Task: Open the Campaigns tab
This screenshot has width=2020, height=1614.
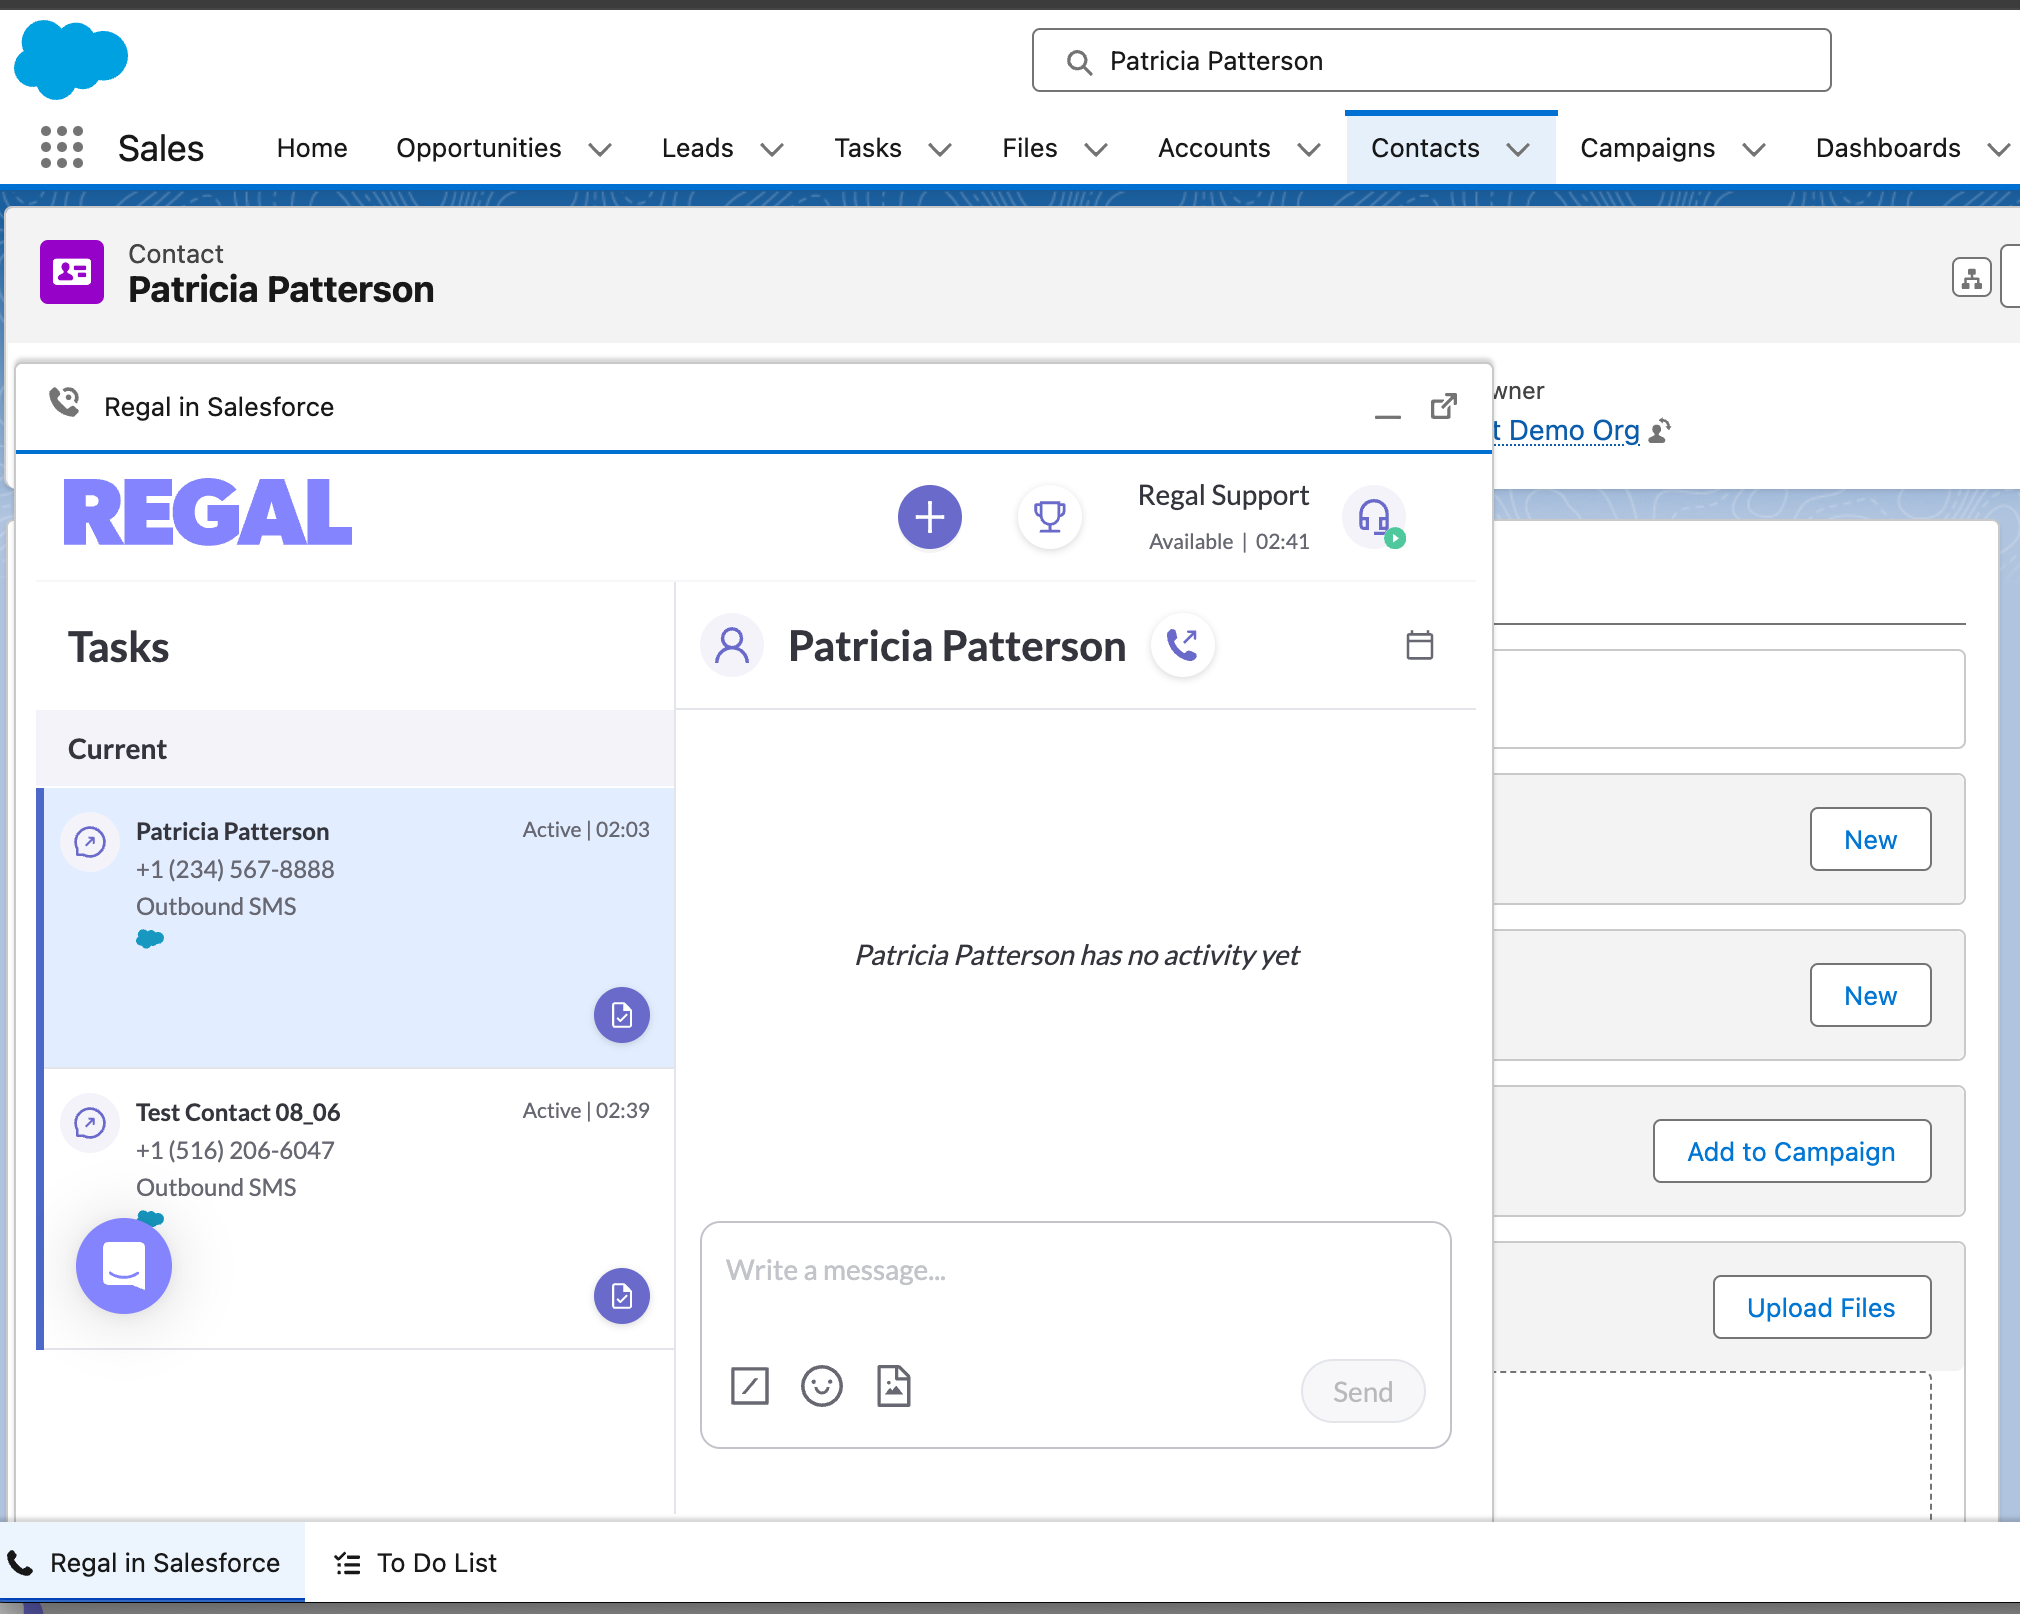Action: tap(1647, 148)
